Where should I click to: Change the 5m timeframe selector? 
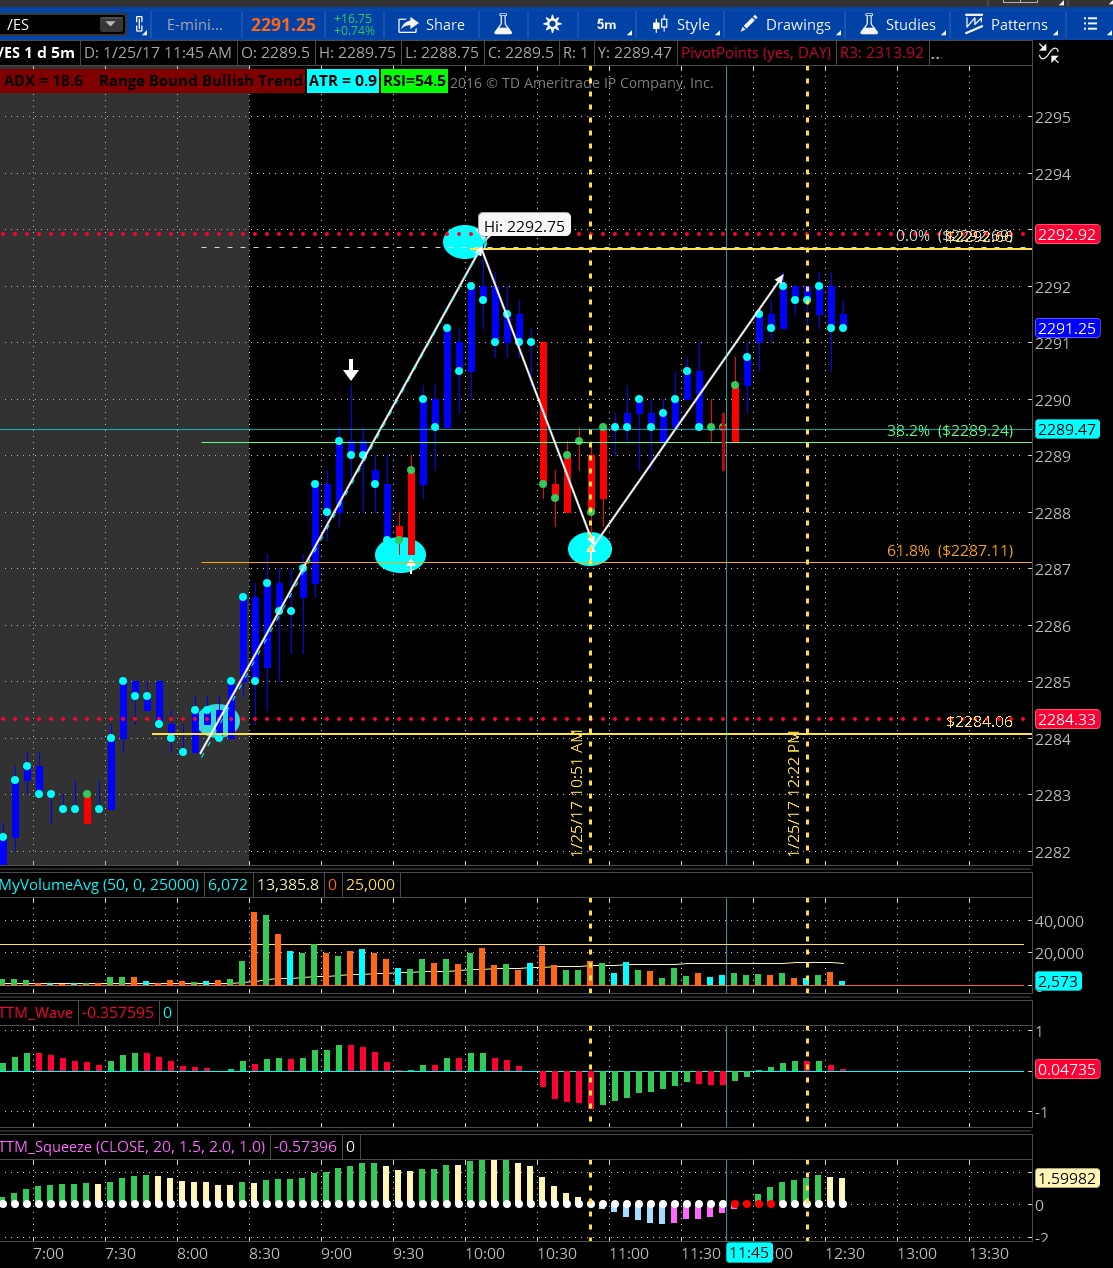pyautogui.click(x=607, y=24)
